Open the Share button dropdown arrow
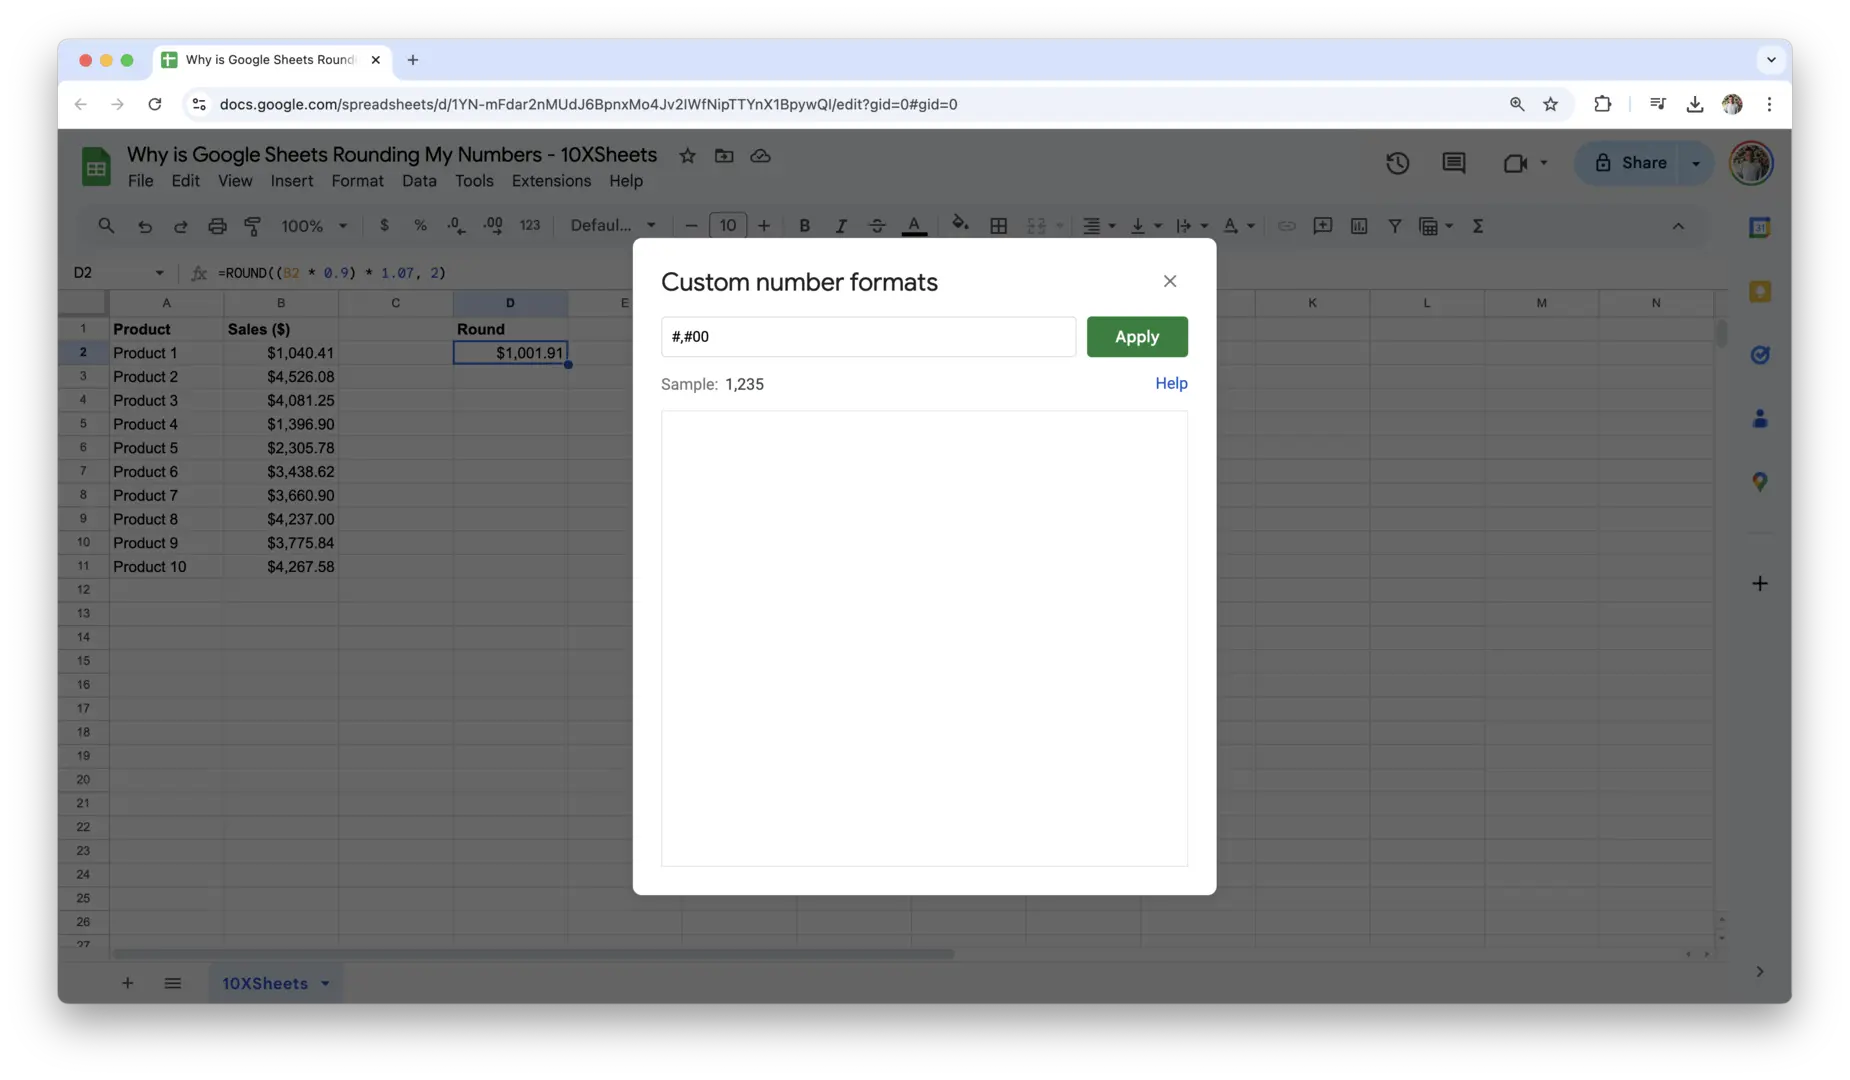The height and width of the screenshot is (1080, 1850). tap(1696, 163)
